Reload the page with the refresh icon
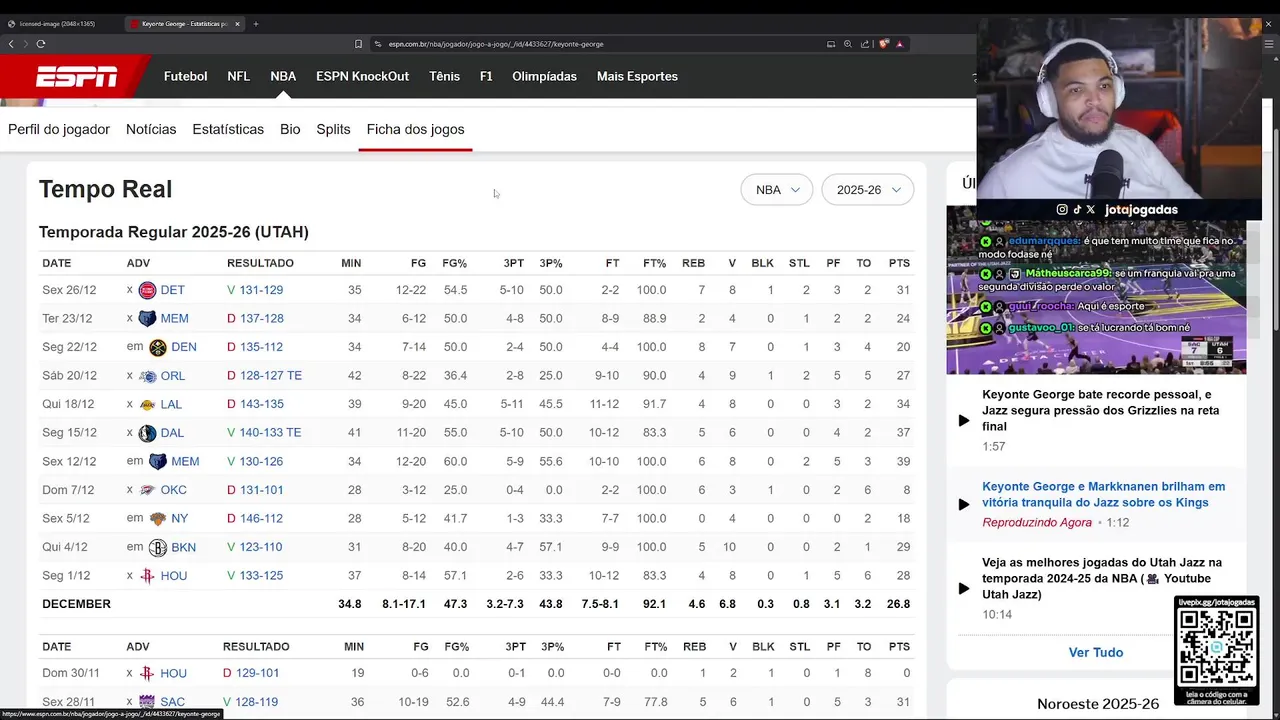This screenshot has height=720, width=1280. tap(41, 44)
